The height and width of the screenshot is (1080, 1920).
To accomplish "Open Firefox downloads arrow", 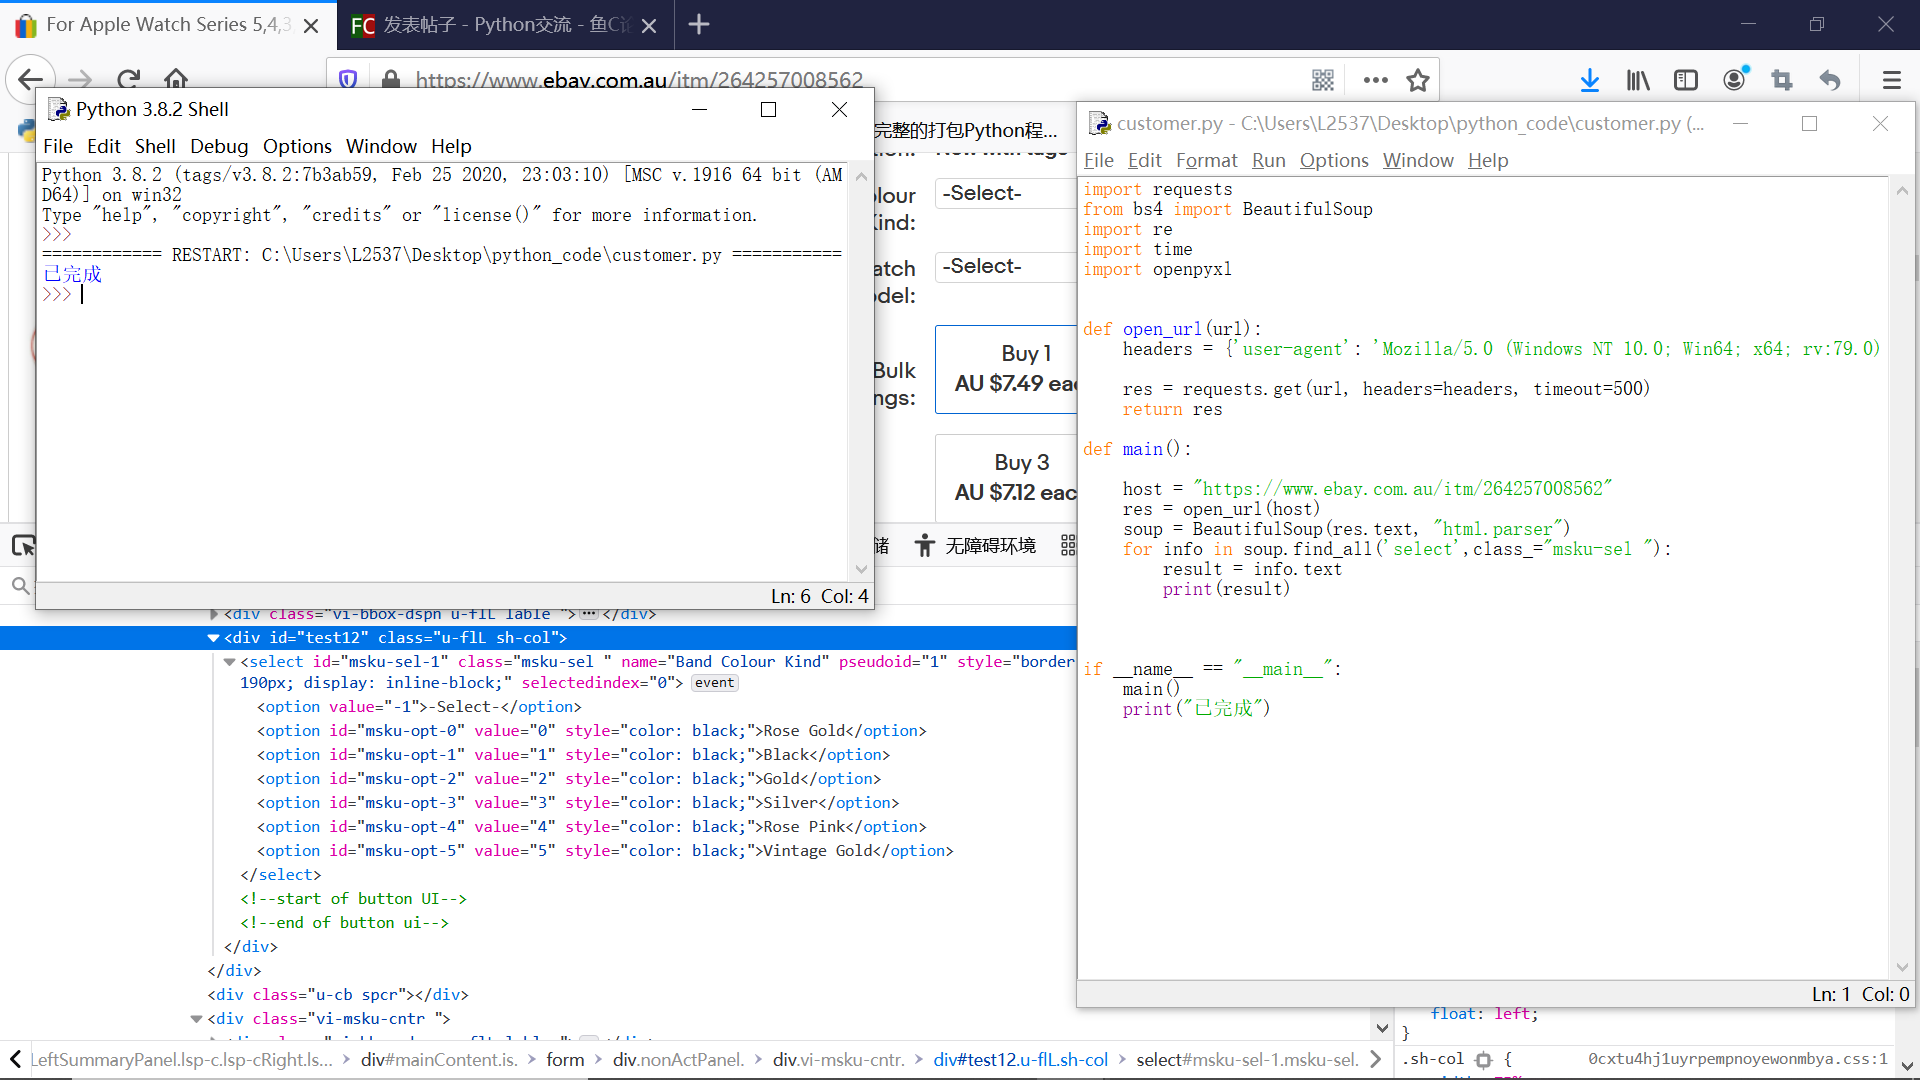I will pos(1589,80).
